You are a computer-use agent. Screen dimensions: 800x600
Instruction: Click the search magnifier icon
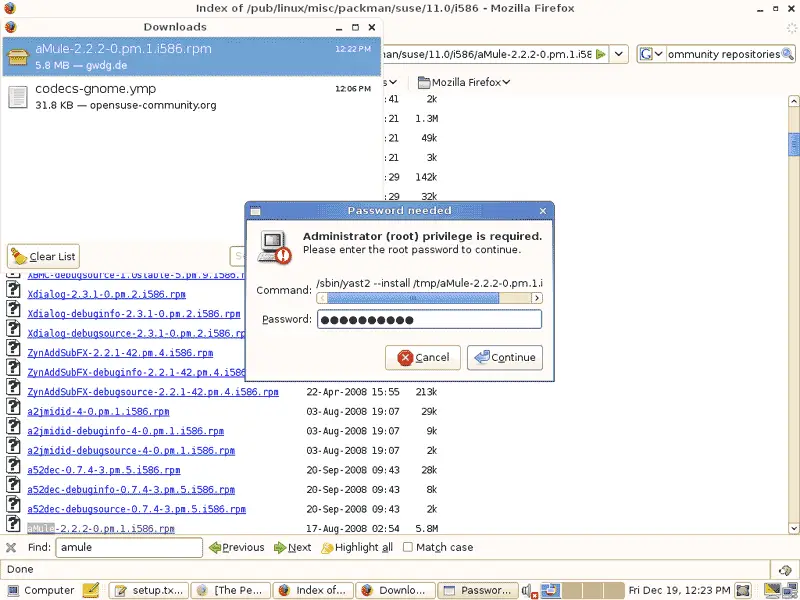click(x=788, y=54)
